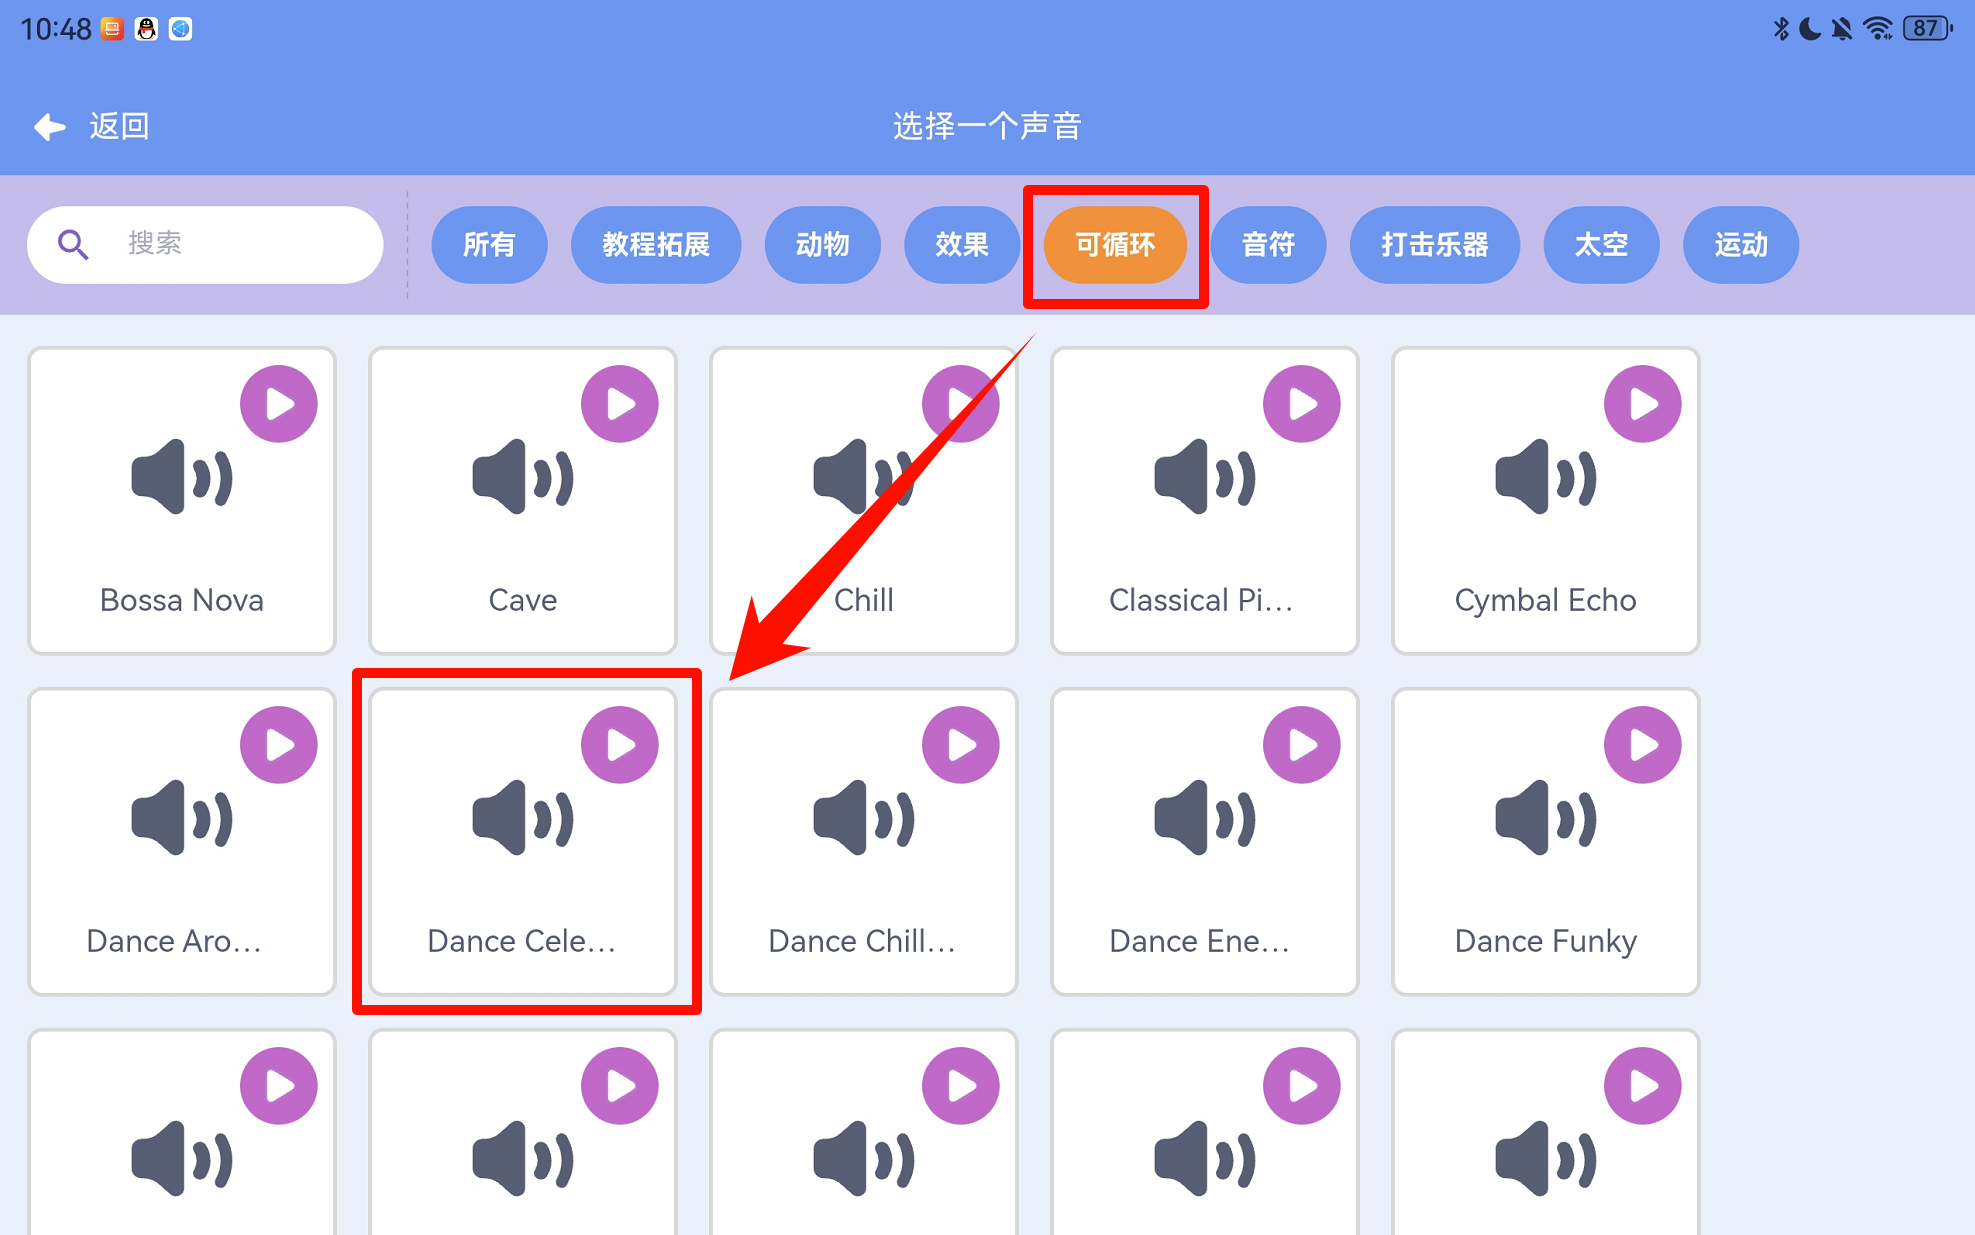Switch to the 太空 category
The width and height of the screenshot is (1975, 1235).
(1601, 244)
